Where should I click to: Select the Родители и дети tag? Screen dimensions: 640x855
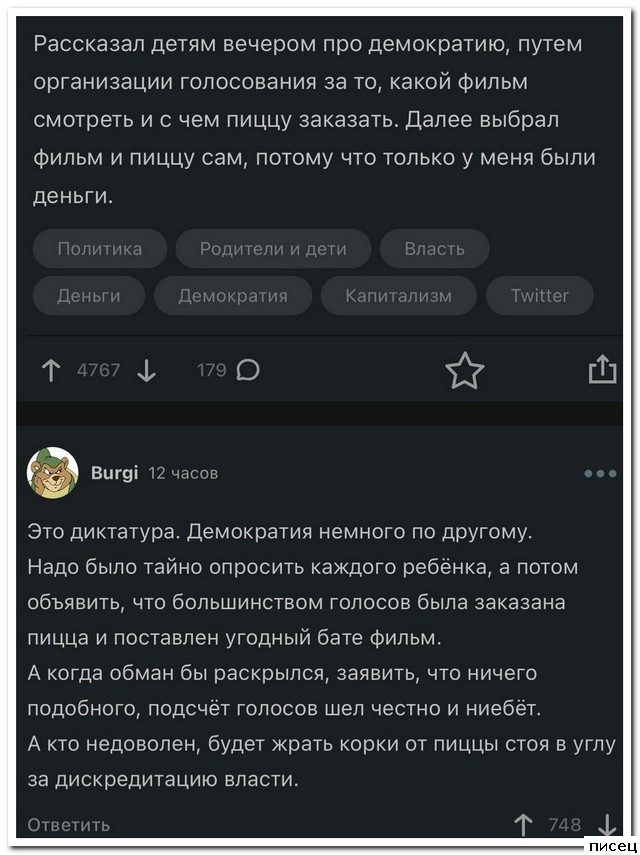click(273, 248)
